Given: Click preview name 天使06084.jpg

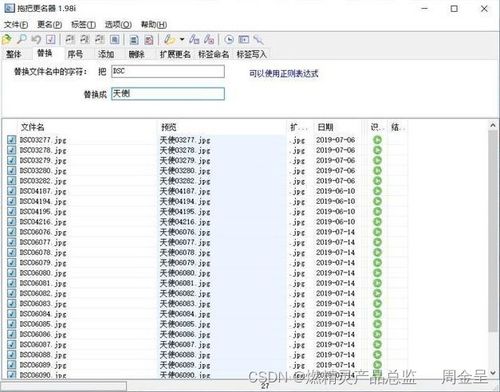Looking at the screenshot, I should [185, 314].
